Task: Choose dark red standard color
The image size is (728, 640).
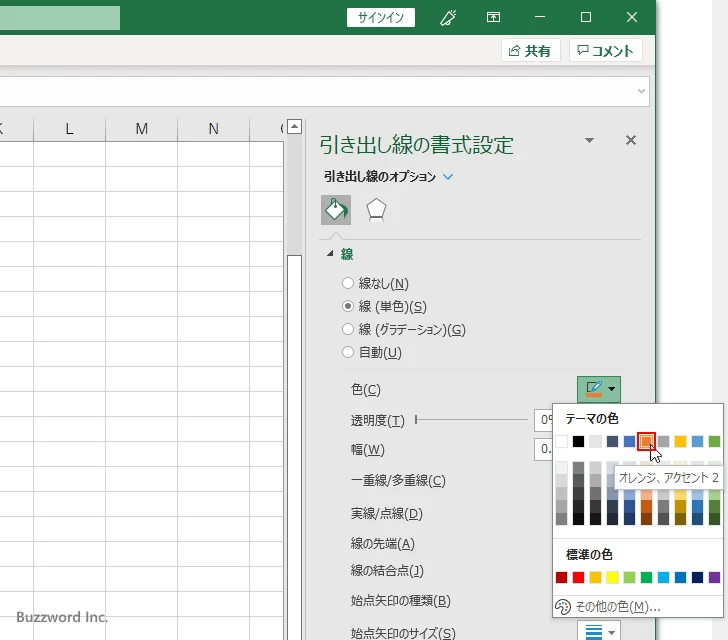Action: (x=561, y=577)
